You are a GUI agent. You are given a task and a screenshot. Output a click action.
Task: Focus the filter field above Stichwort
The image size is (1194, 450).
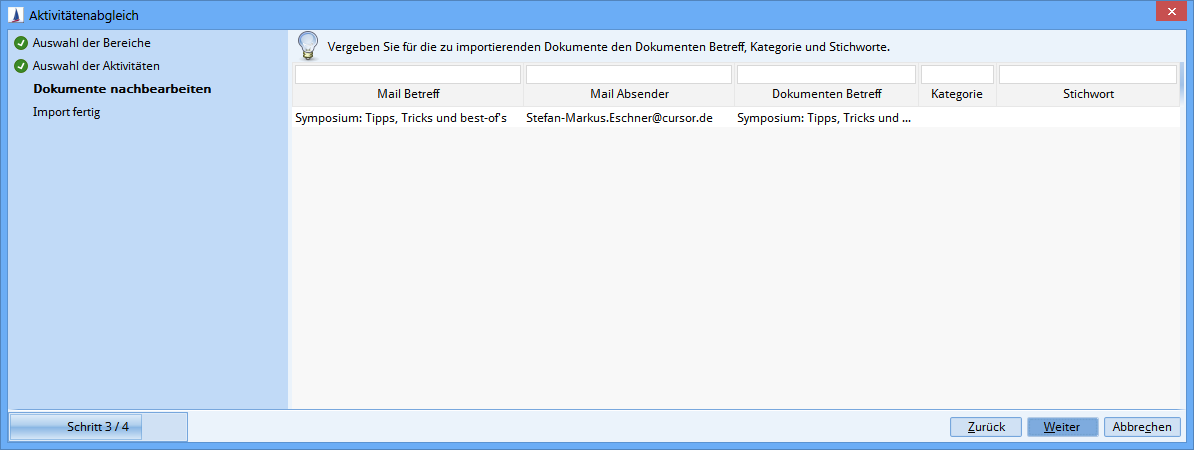(x=1087, y=75)
